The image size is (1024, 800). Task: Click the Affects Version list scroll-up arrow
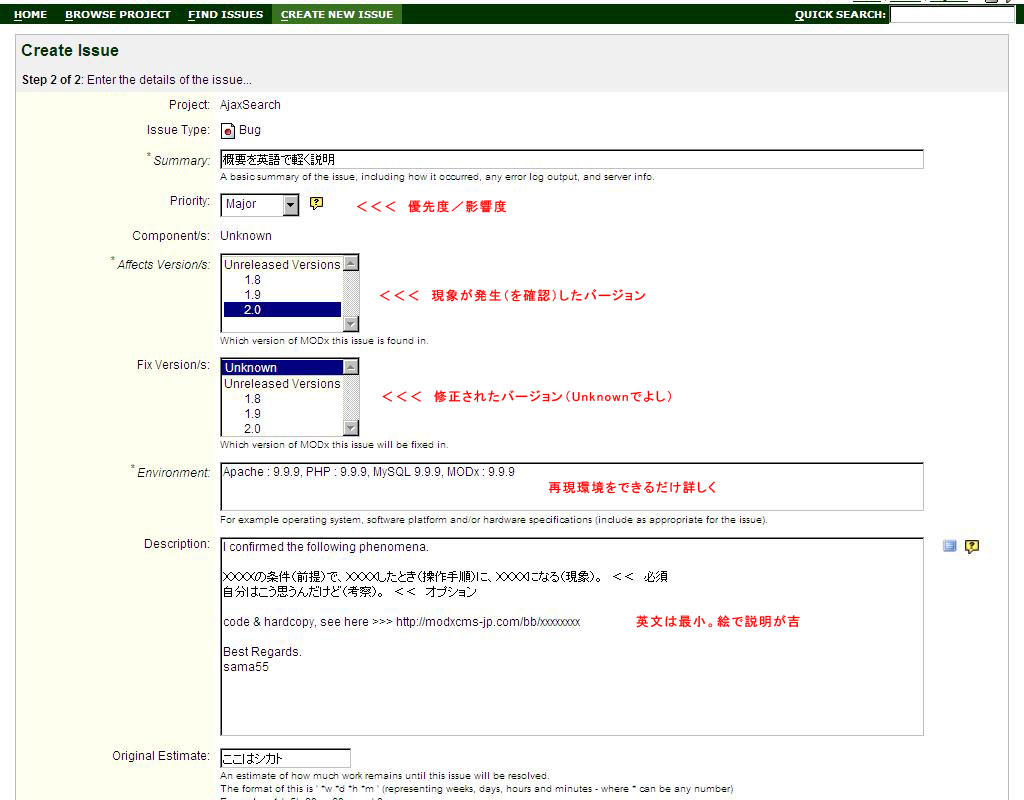(351, 264)
